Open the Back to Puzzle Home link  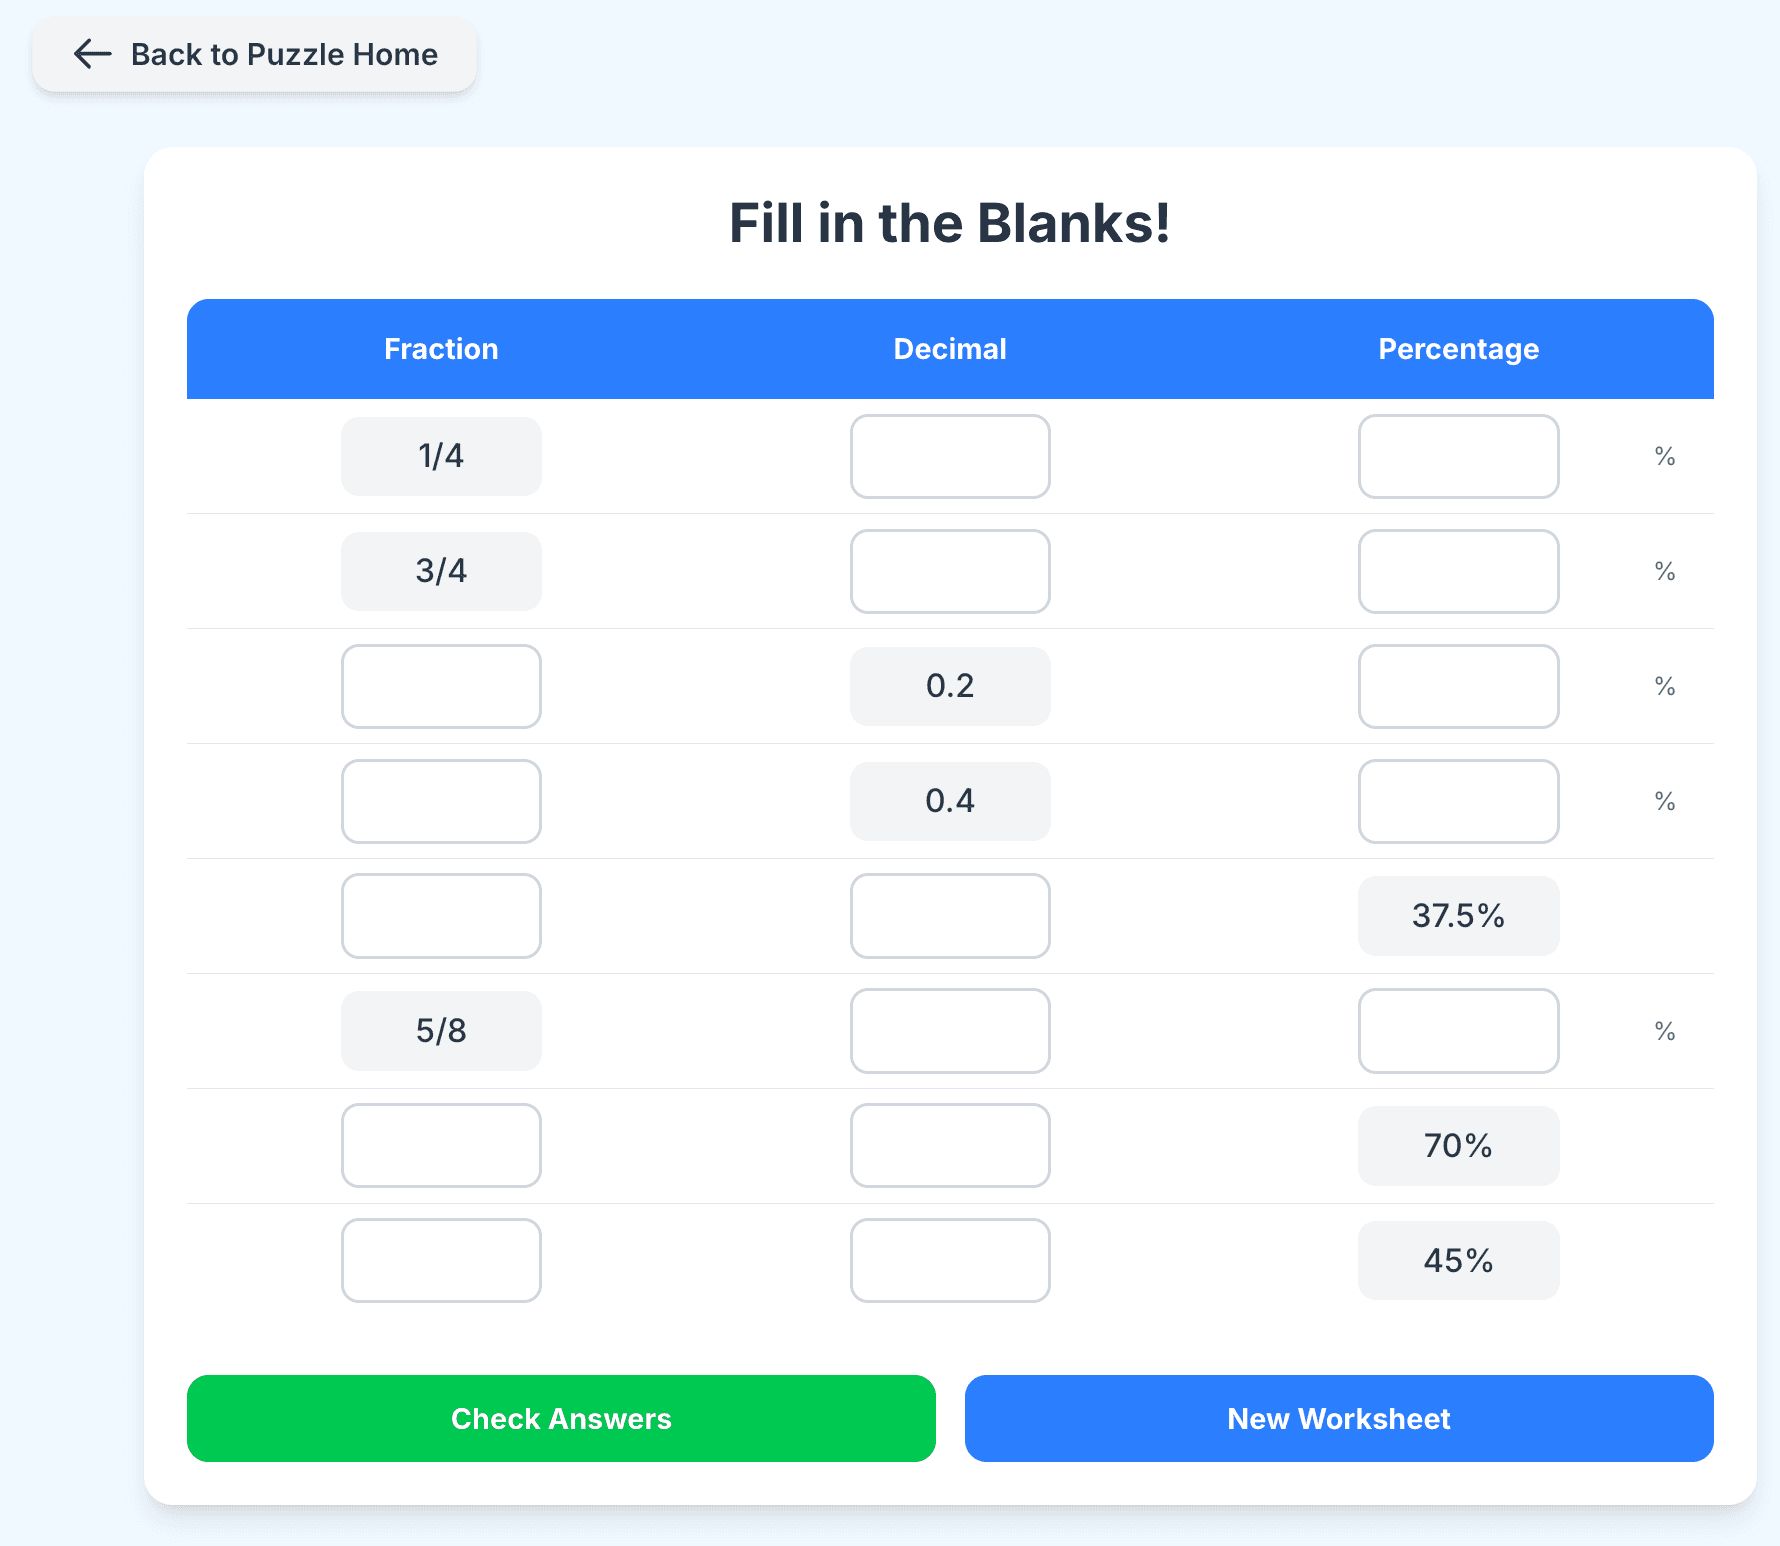(x=254, y=55)
